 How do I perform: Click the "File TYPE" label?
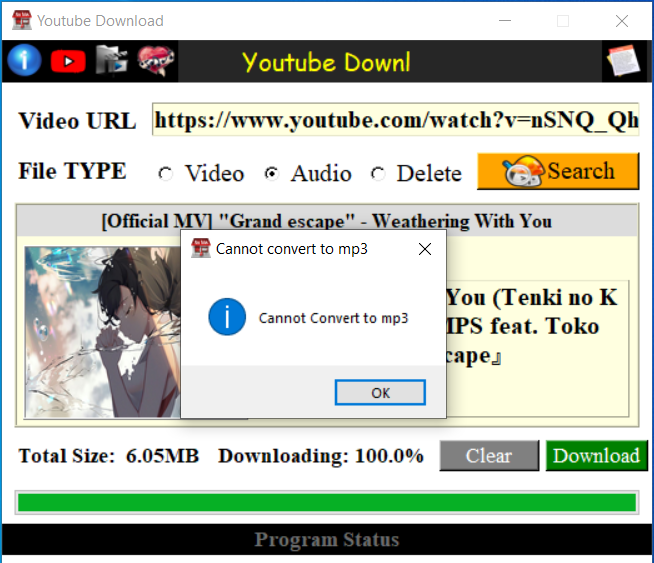click(x=72, y=171)
